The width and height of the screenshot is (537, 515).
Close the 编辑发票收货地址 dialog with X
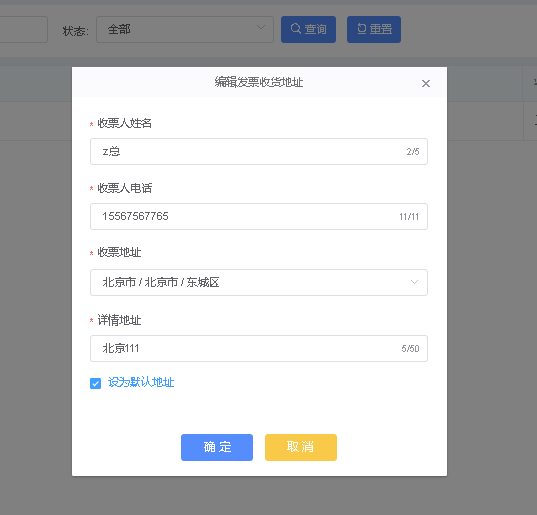[x=426, y=83]
